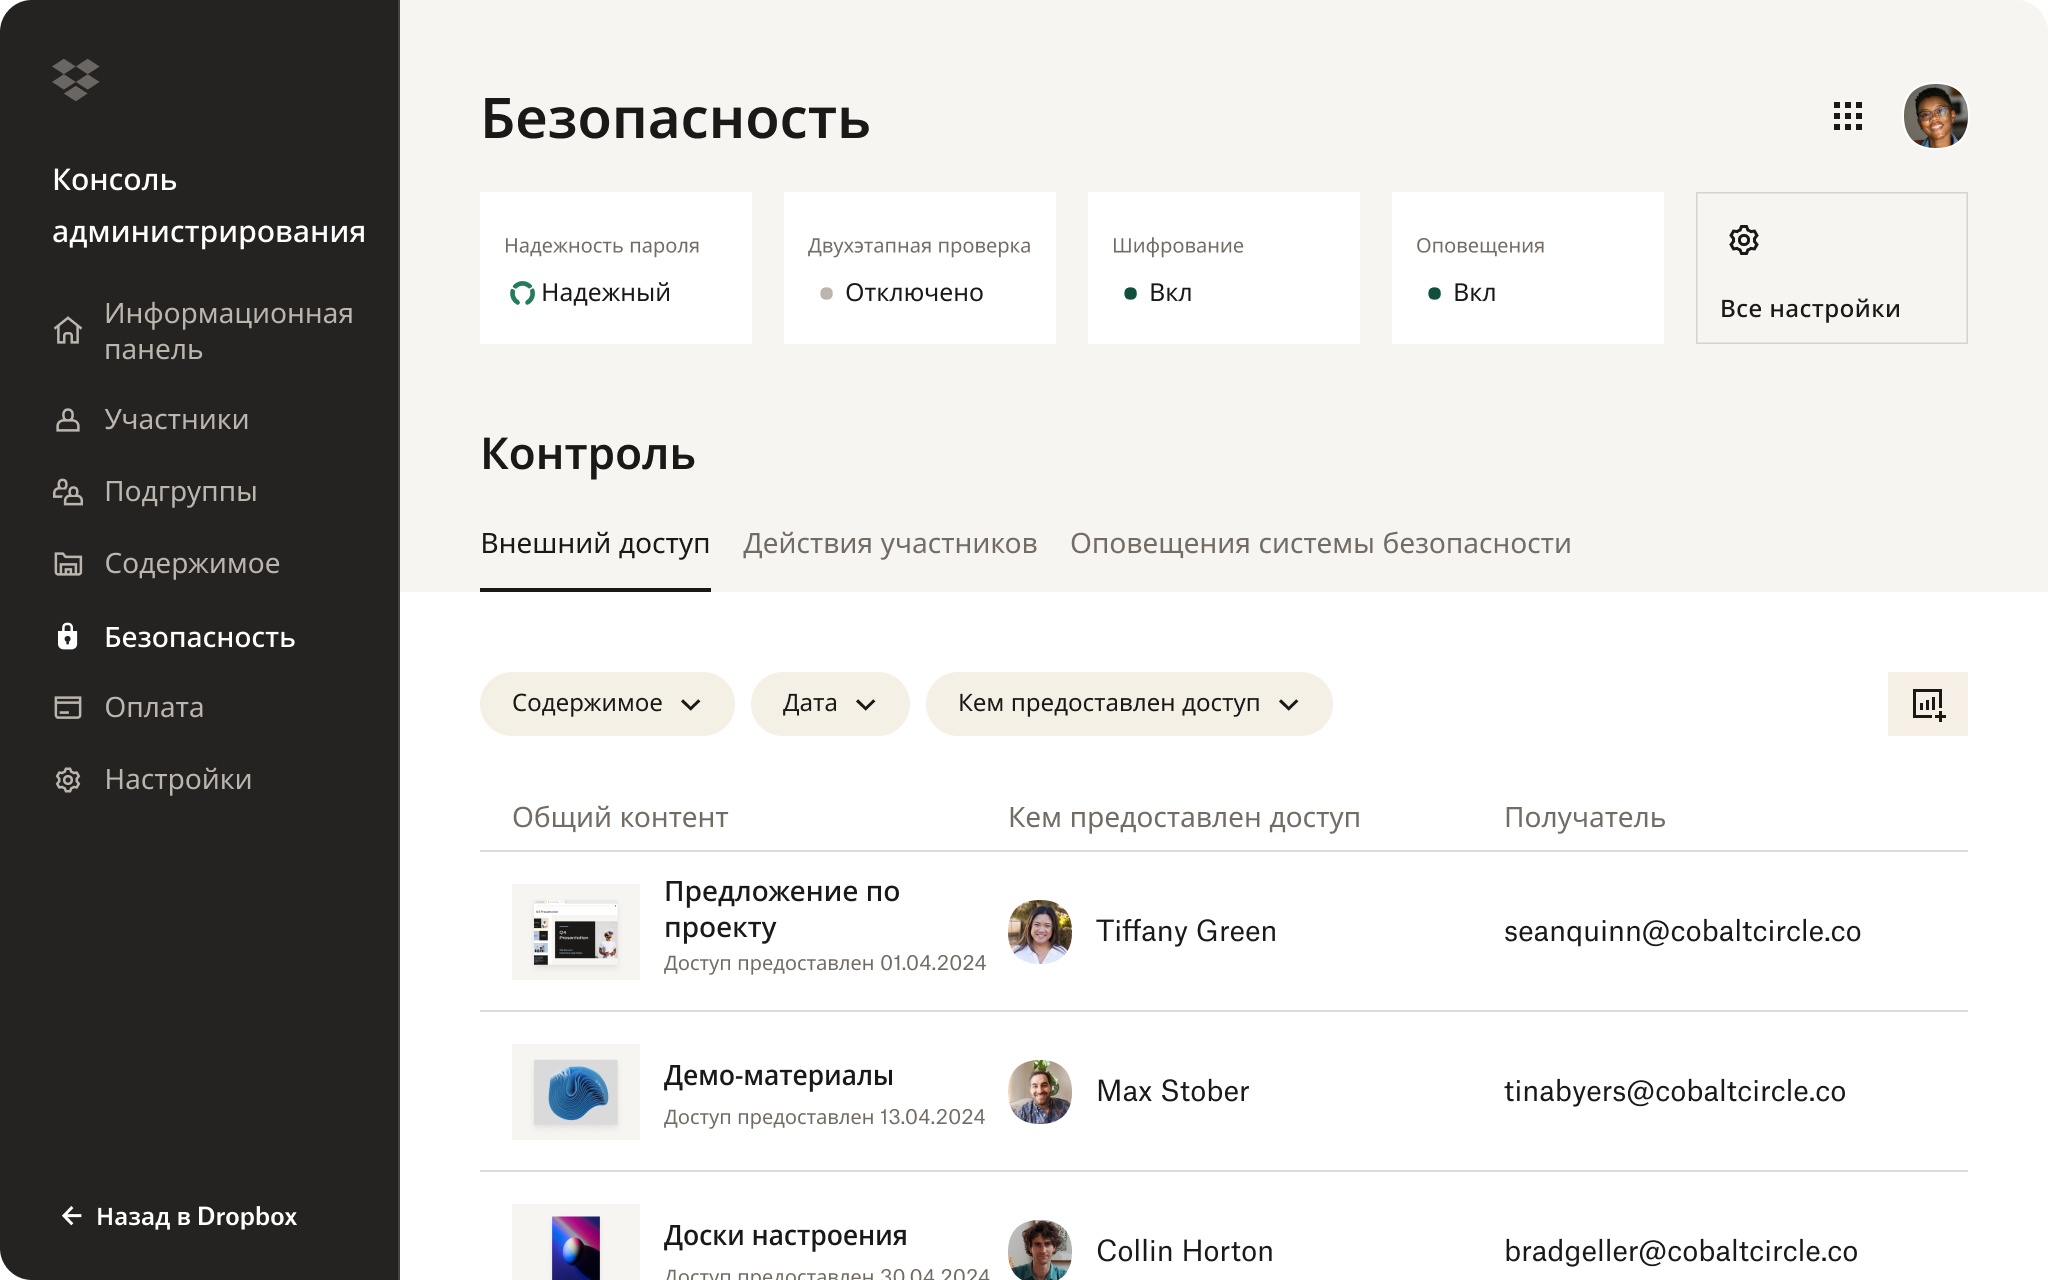Click the back arrow icon near Назад в Dropbox
The image size is (2048, 1280).
(72, 1216)
